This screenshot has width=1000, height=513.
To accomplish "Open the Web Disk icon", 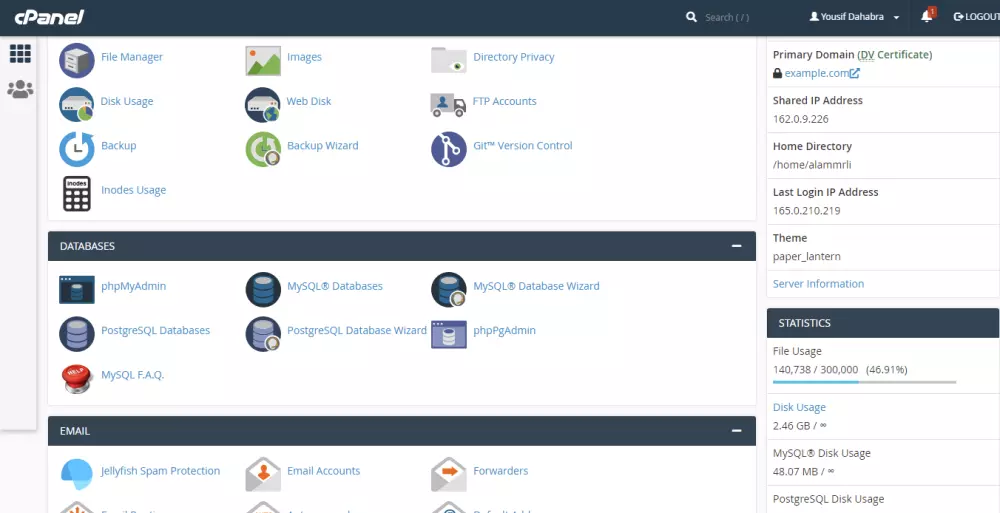I will tap(263, 105).
